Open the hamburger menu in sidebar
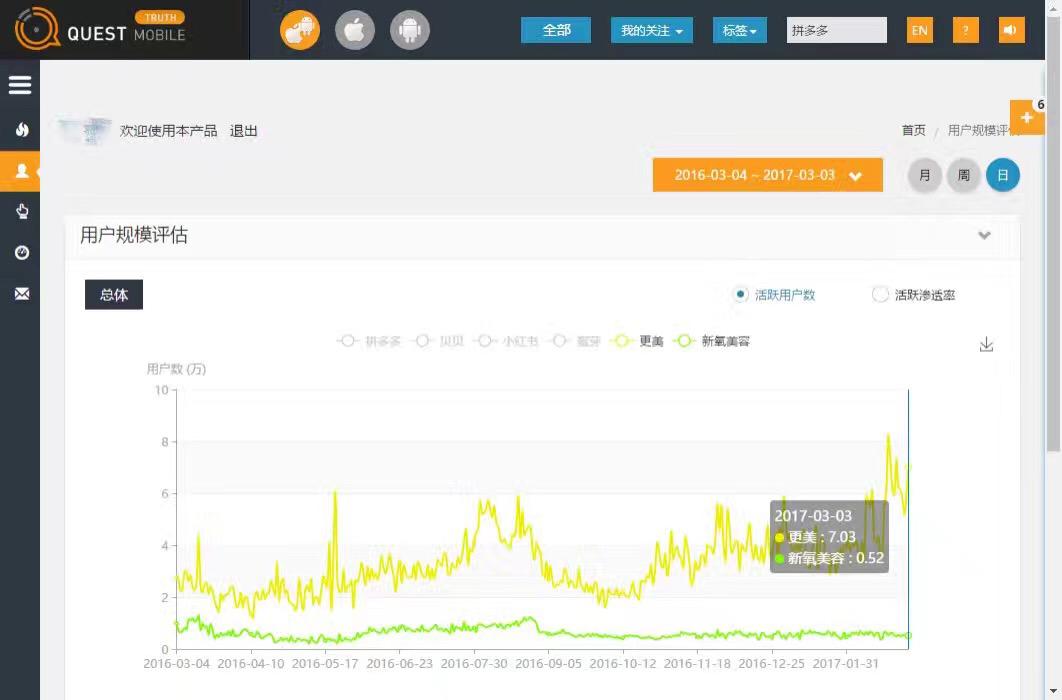 tap(20, 85)
